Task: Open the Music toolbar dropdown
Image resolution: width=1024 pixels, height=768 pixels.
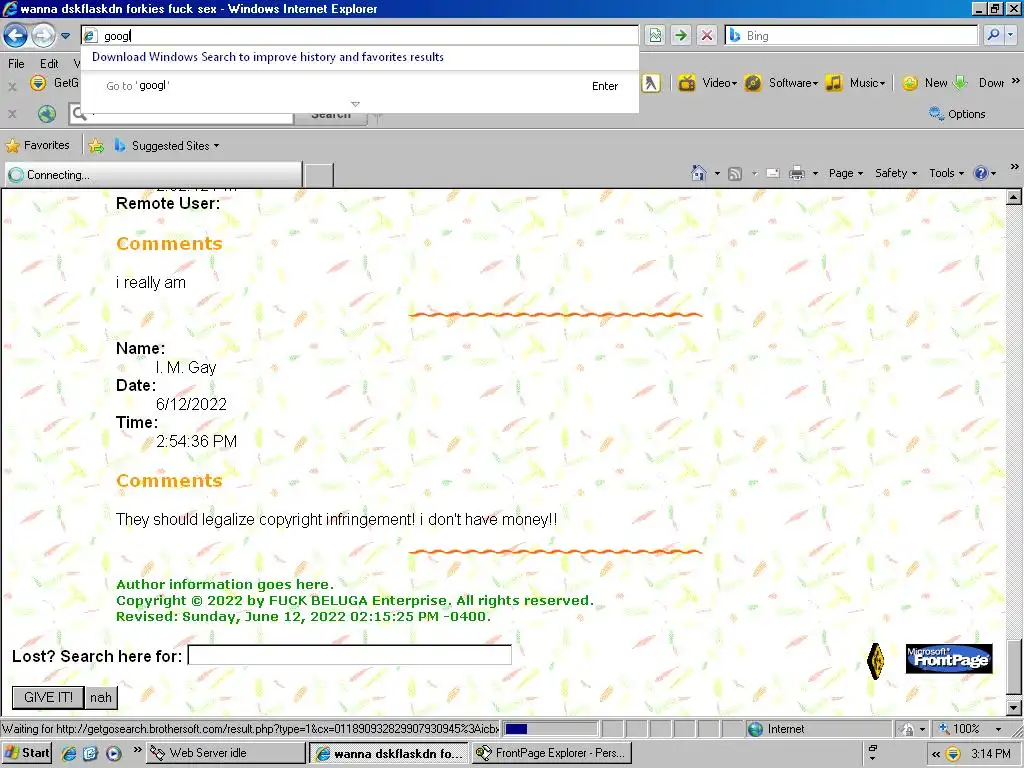Action: pos(856,83)
